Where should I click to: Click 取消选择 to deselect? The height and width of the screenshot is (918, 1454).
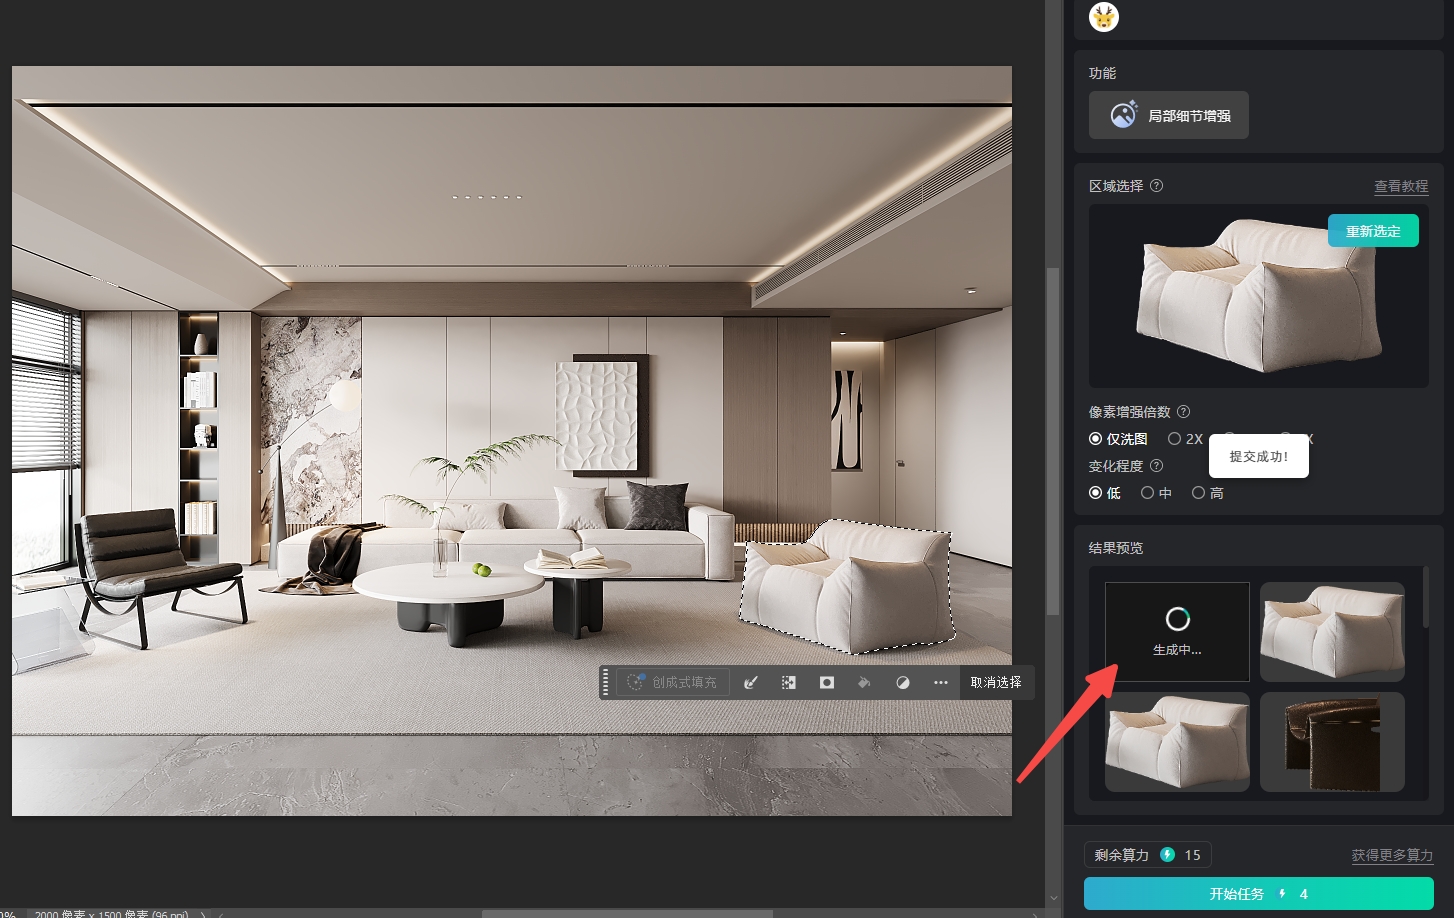(996, 682)
